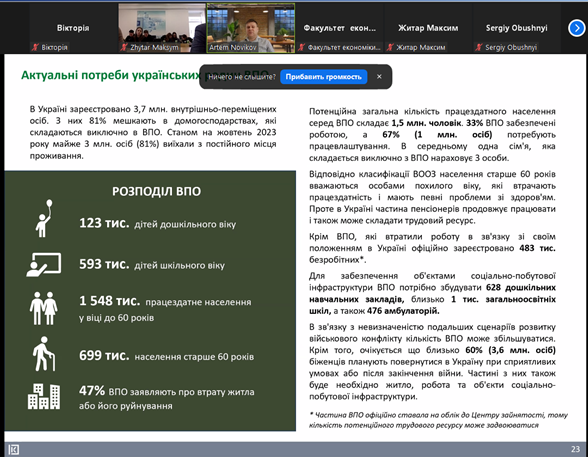Select Житар Максим participant tile

[x=428, y=28]
